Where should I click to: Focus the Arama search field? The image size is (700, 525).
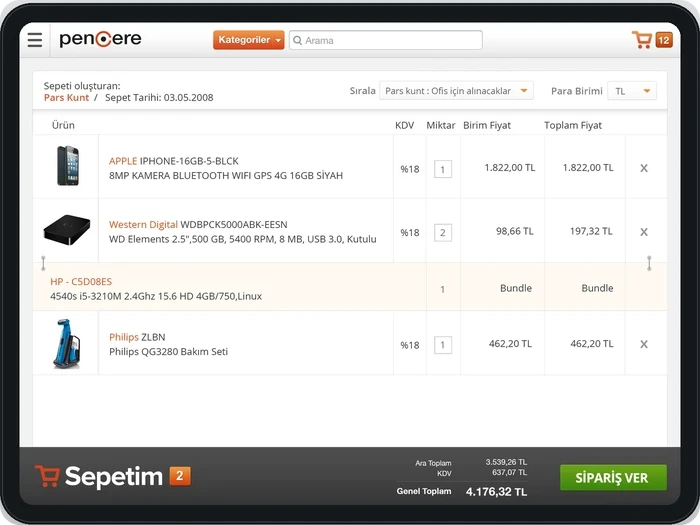coord(386,40)
